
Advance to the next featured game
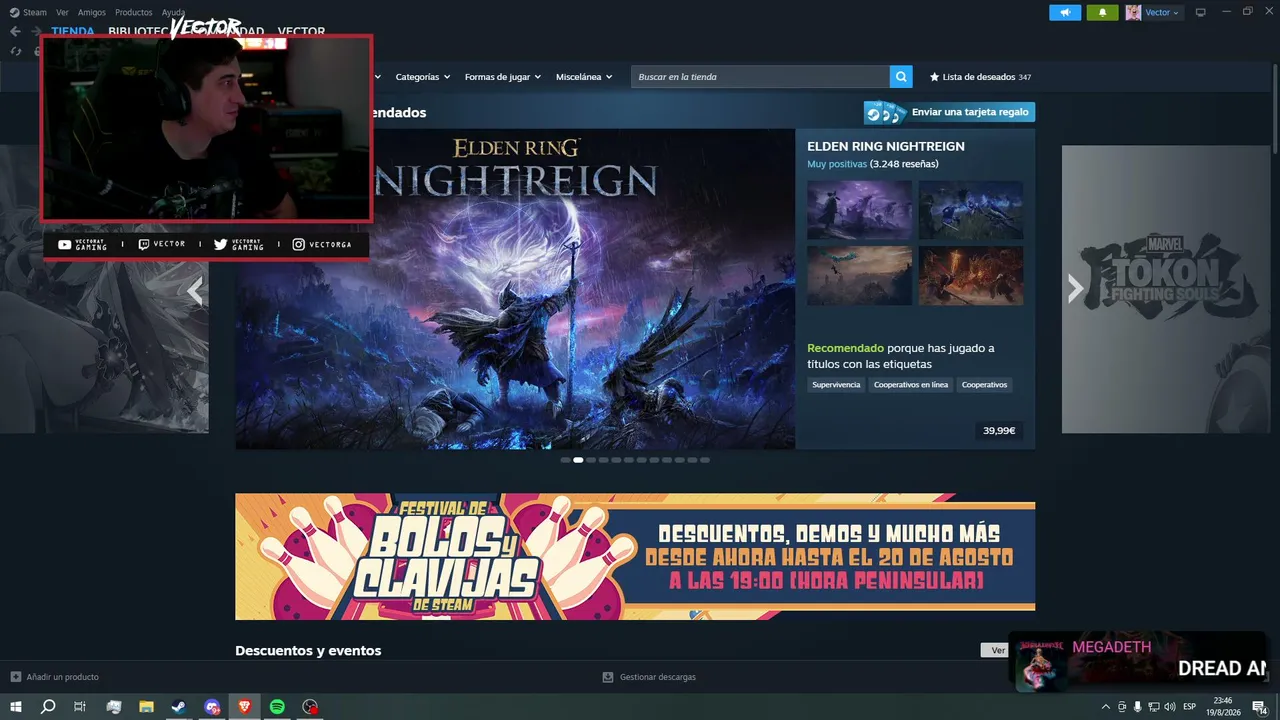tap(1075, 289)
